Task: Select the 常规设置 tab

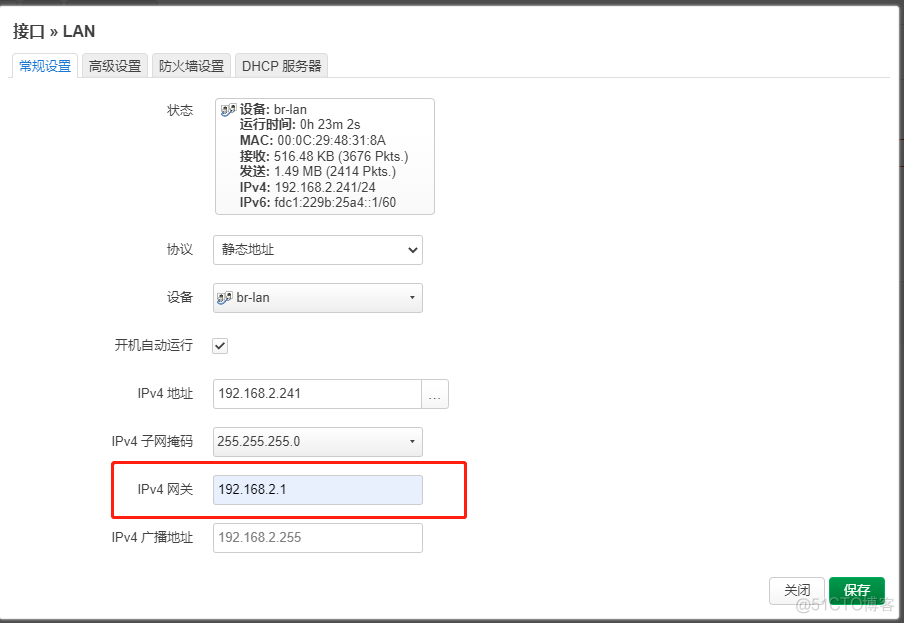Action: (x=44, y=65)
